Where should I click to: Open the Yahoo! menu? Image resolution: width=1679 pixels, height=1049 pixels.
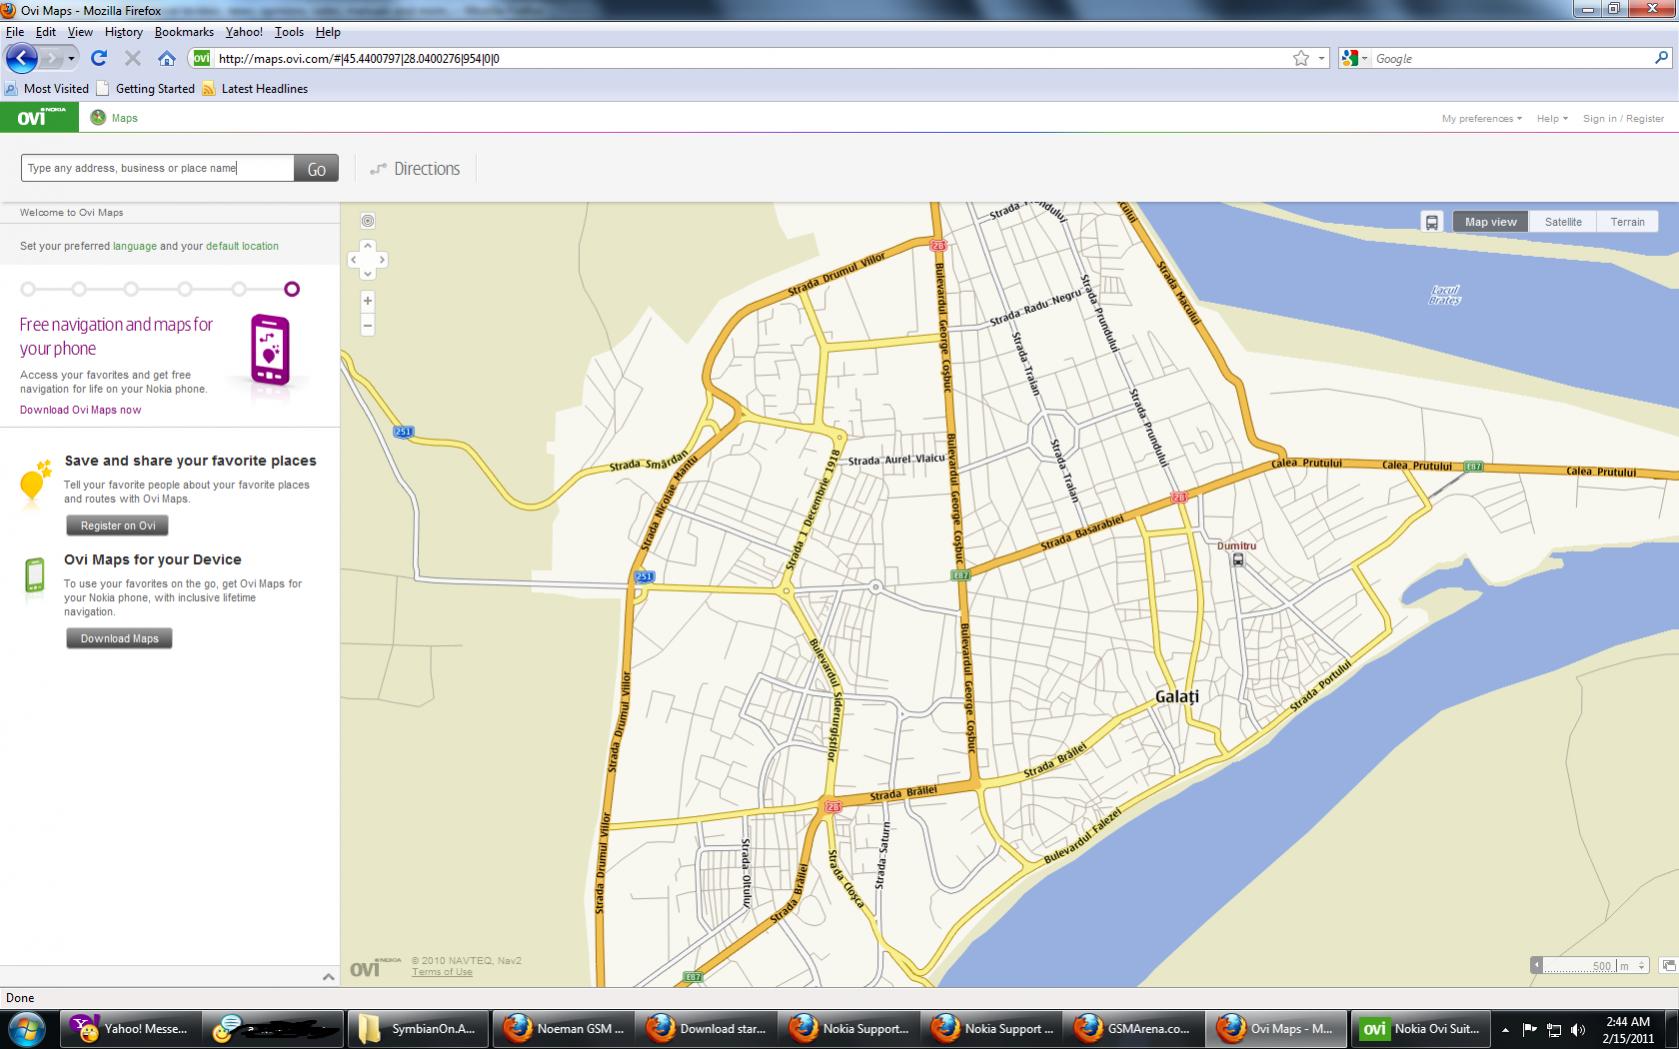click(244, 32)
